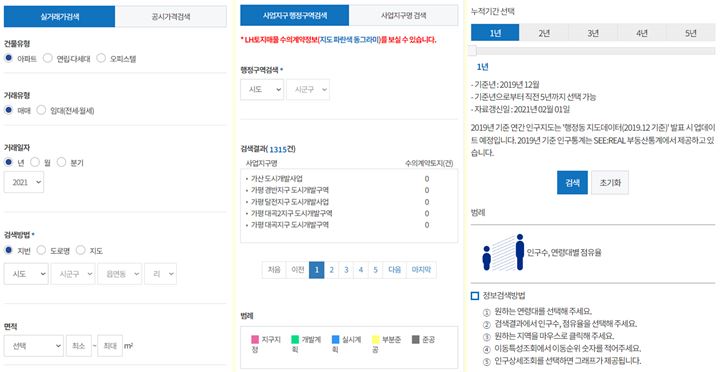The width and height of the screenshot is (720, 372).
Task: Choose 매매 transaction type
Action: (8, 110)
